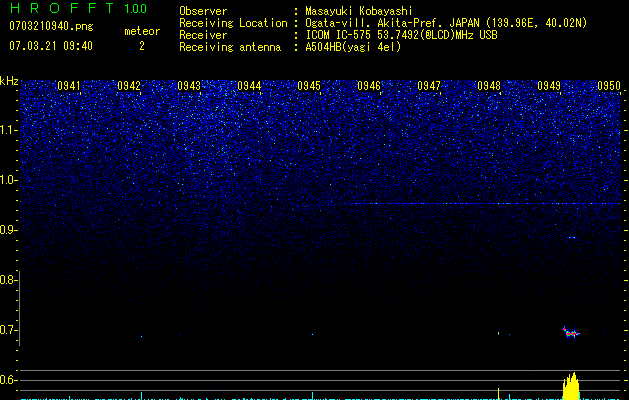Click the red meteor echo near 0.7 kHz

(571, 332)
